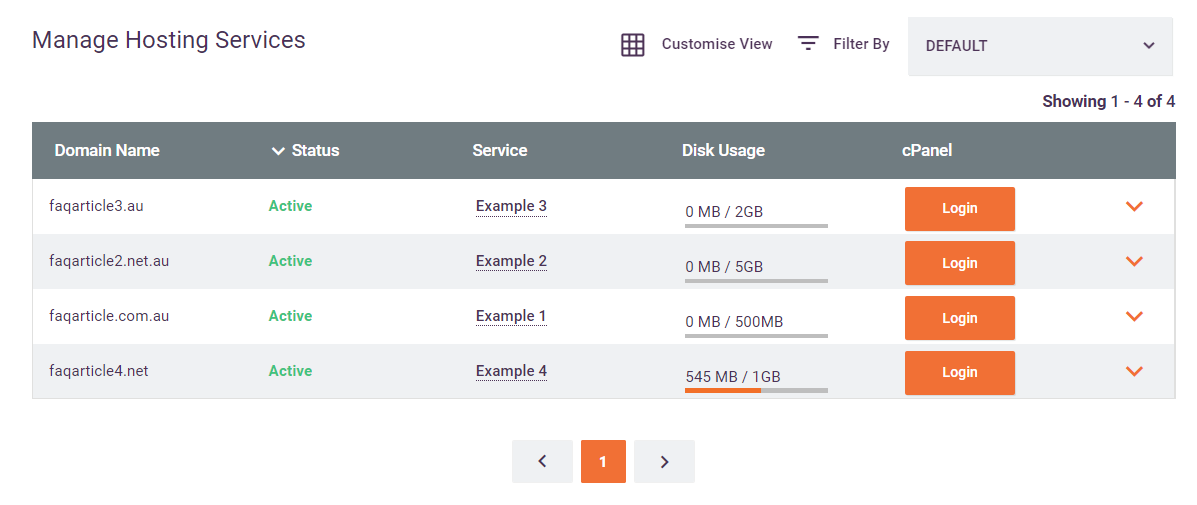Go to the previous page arrow
Image resolution: width=1197 pixels, height=505 pixels.
pos(542,462)
